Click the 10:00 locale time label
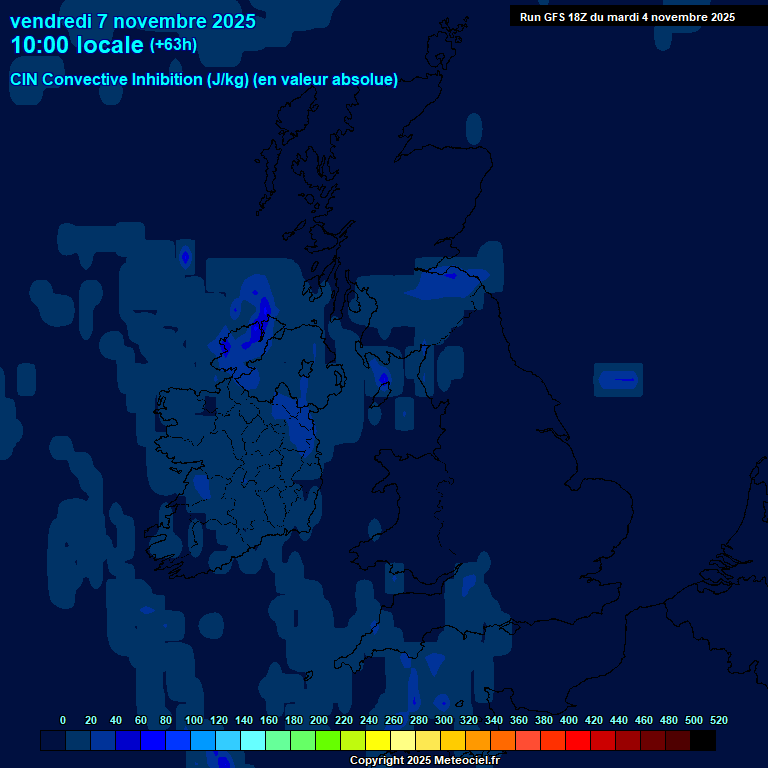 tap(77, 45)
